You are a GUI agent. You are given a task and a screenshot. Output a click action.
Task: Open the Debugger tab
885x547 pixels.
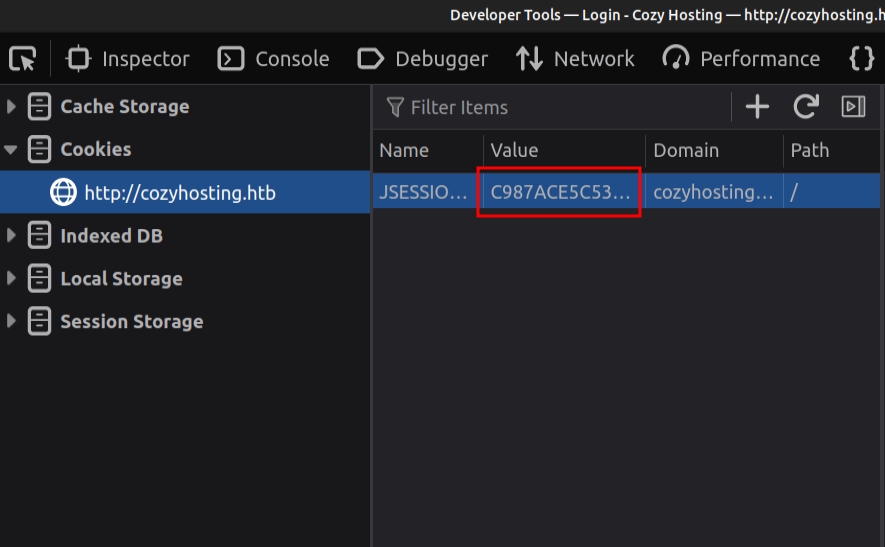coord(423,59)
